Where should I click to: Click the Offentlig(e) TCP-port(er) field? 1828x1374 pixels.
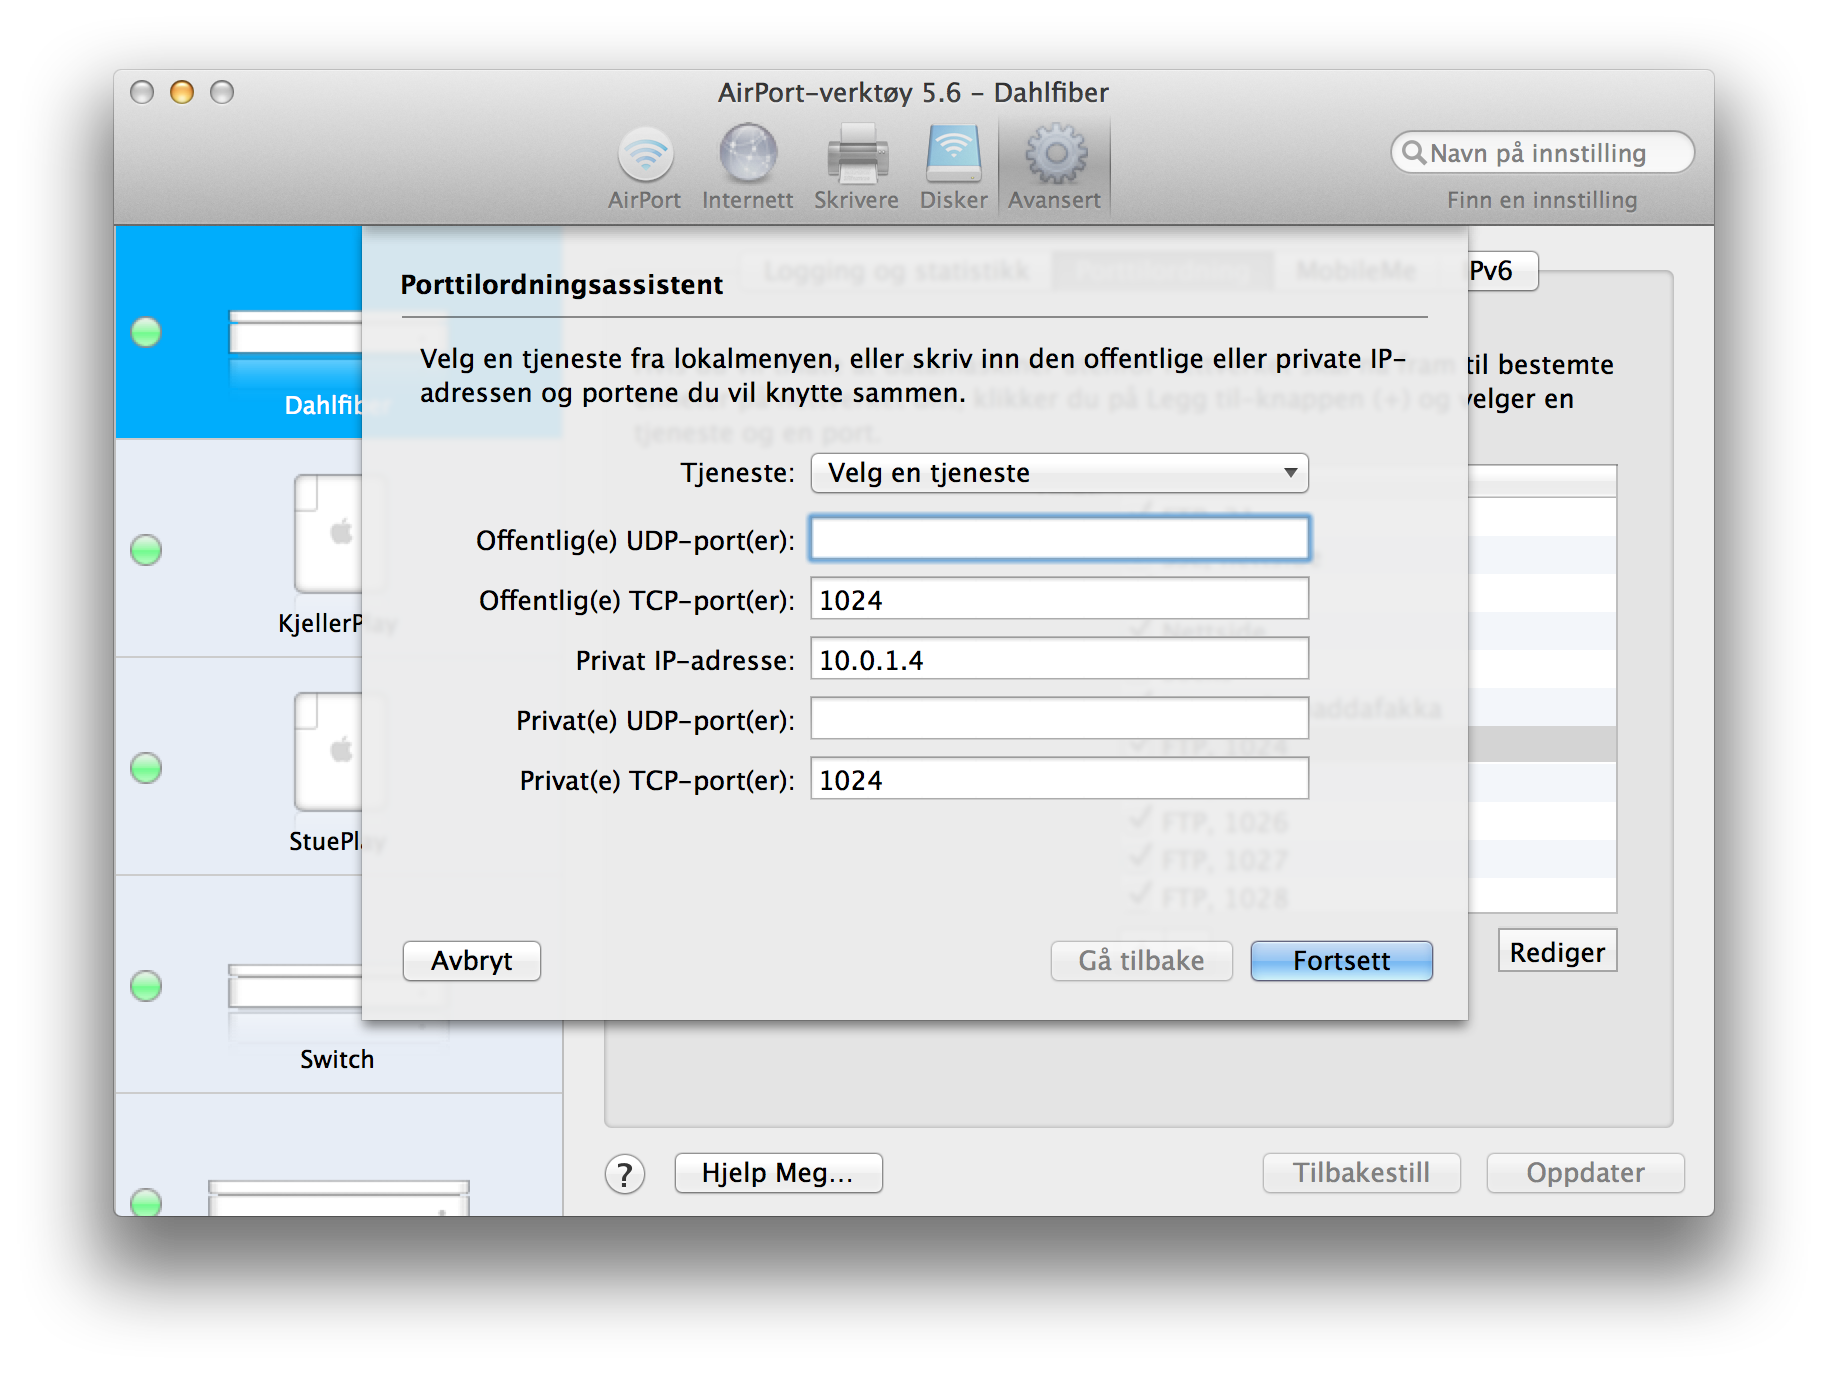(x=1059, y=599)
